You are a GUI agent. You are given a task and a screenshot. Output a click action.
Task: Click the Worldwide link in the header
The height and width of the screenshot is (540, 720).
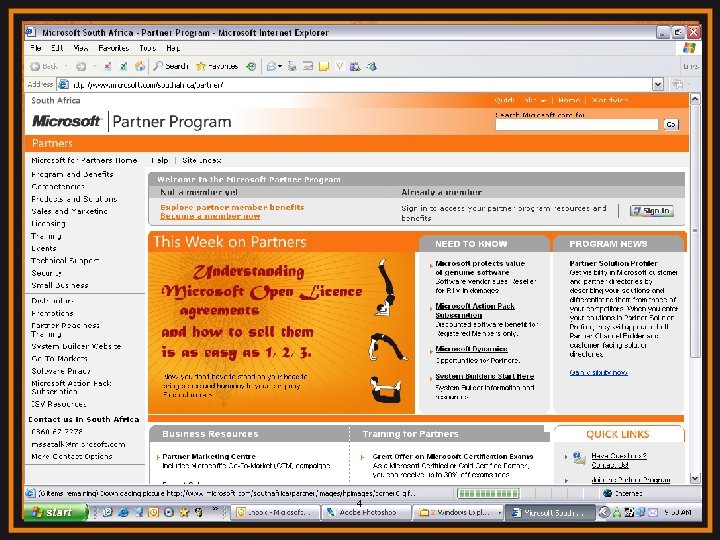click(610, 100)
